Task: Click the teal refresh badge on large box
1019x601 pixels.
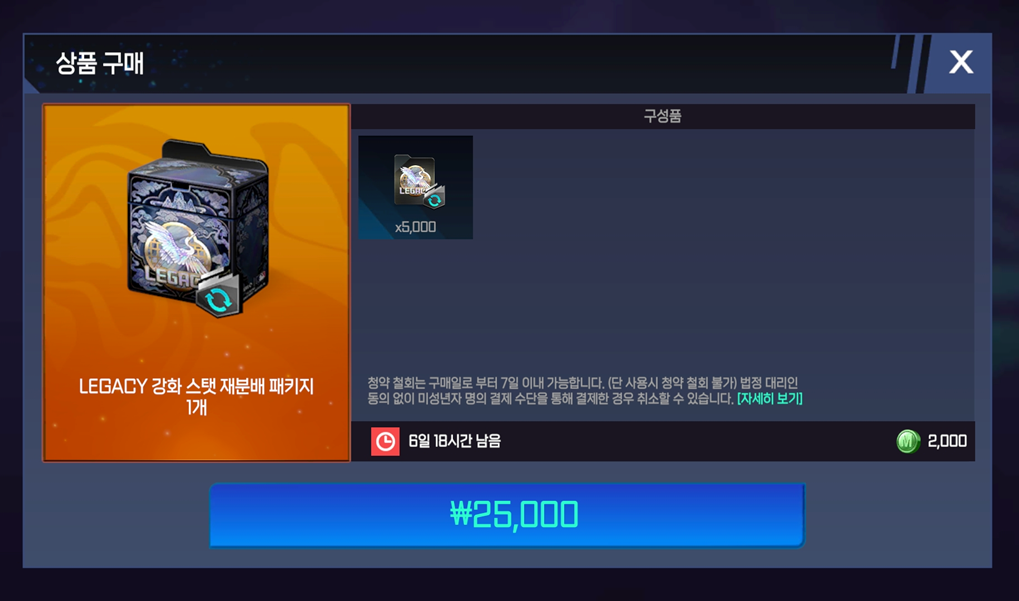Action: click(x=219, y=298)
